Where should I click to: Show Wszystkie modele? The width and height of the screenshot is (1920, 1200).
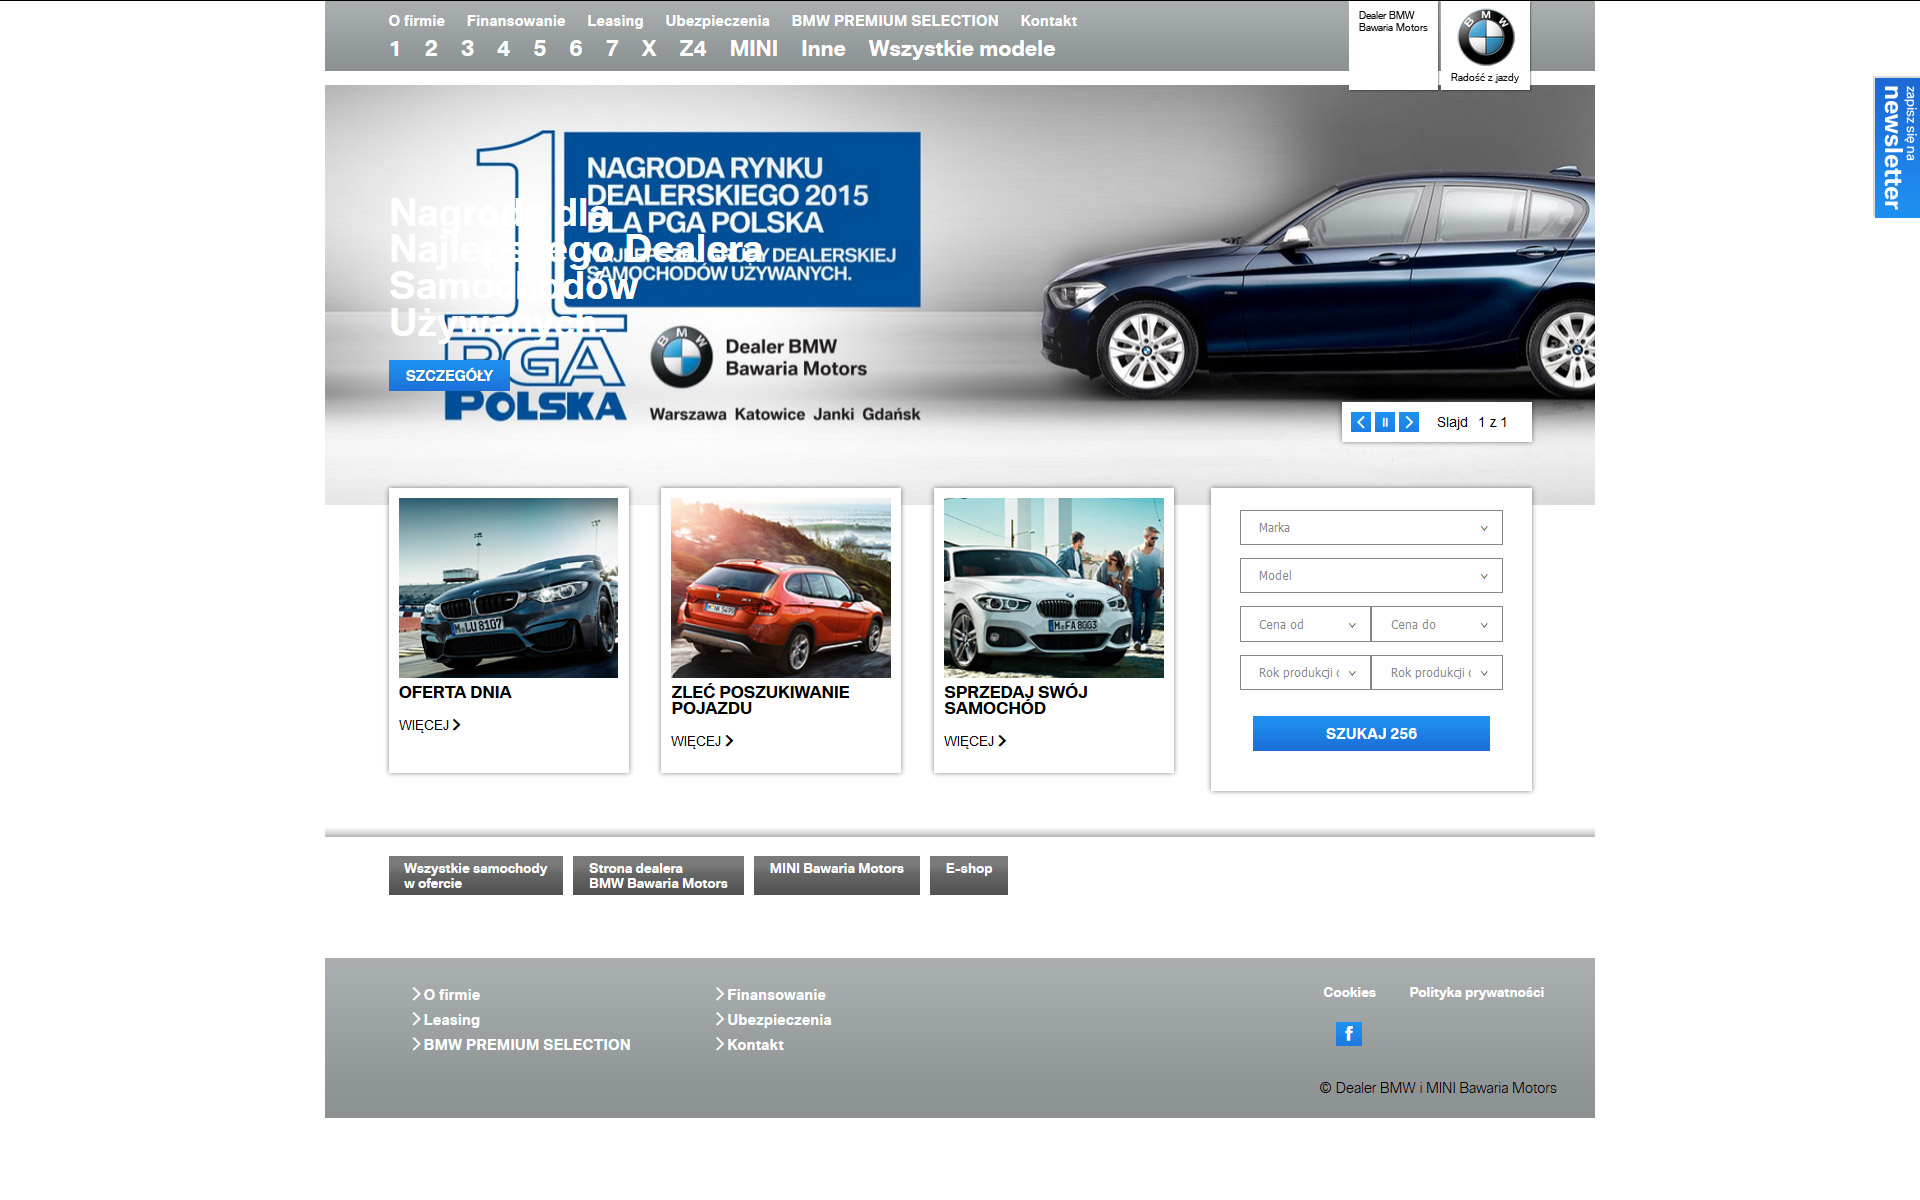[x=961, y=48]
